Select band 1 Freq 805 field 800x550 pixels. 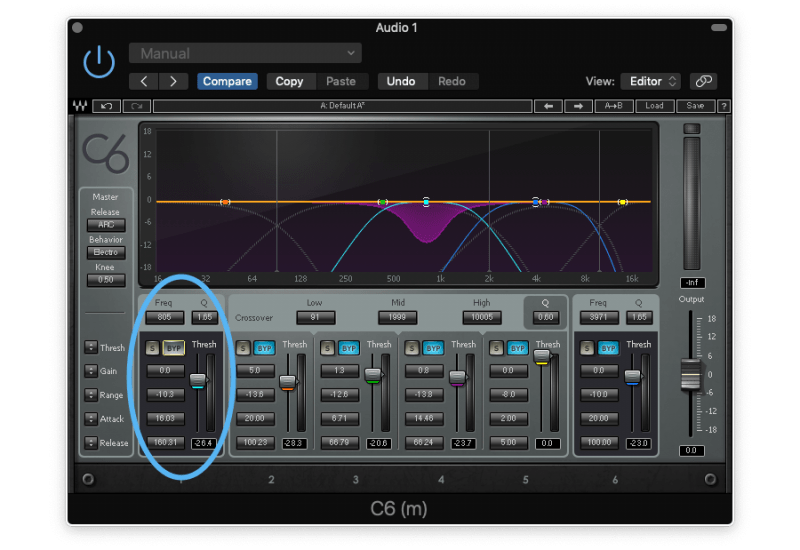click(x=164, y=317)
